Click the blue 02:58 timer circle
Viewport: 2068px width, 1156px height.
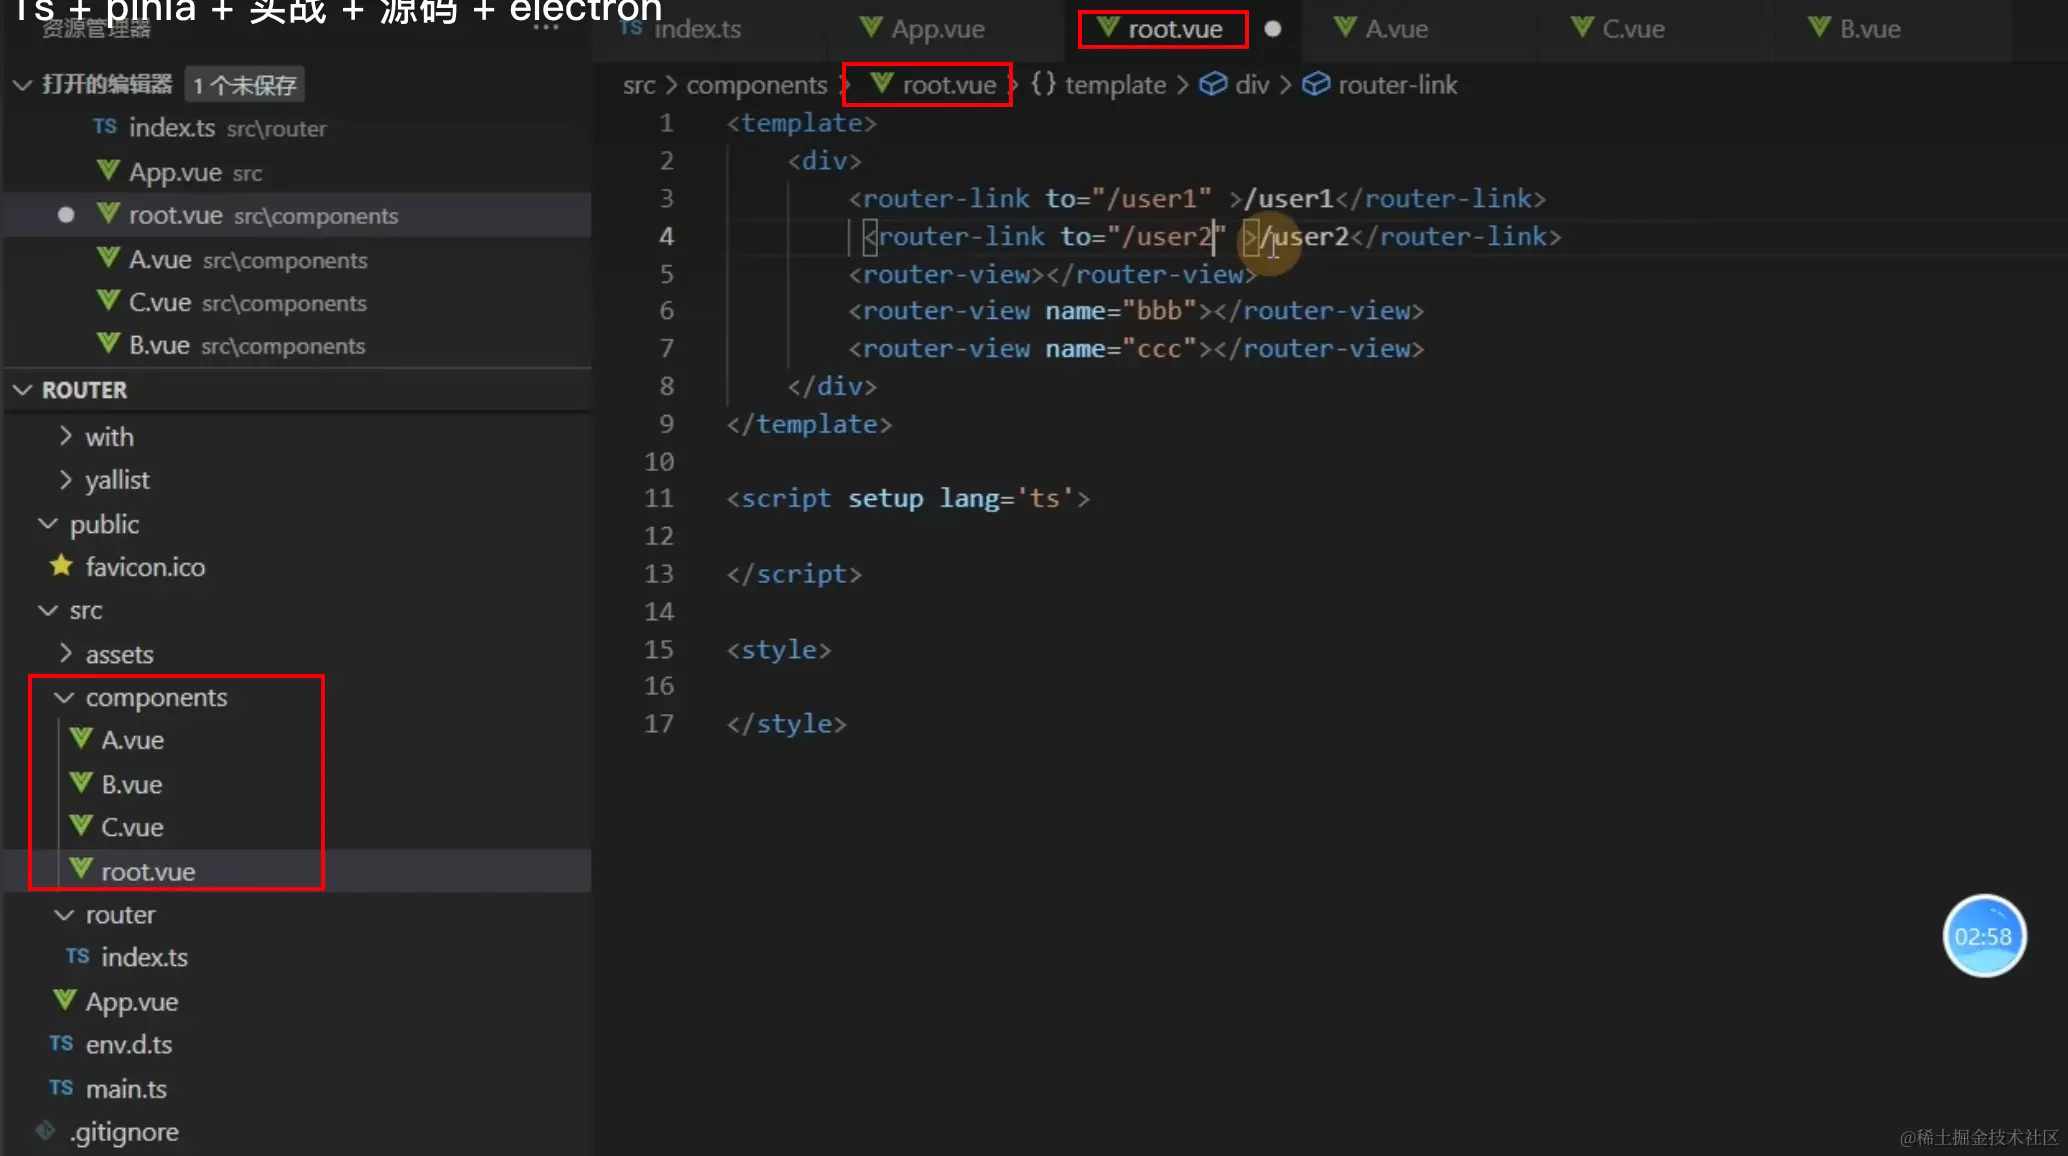(1983, 936)
